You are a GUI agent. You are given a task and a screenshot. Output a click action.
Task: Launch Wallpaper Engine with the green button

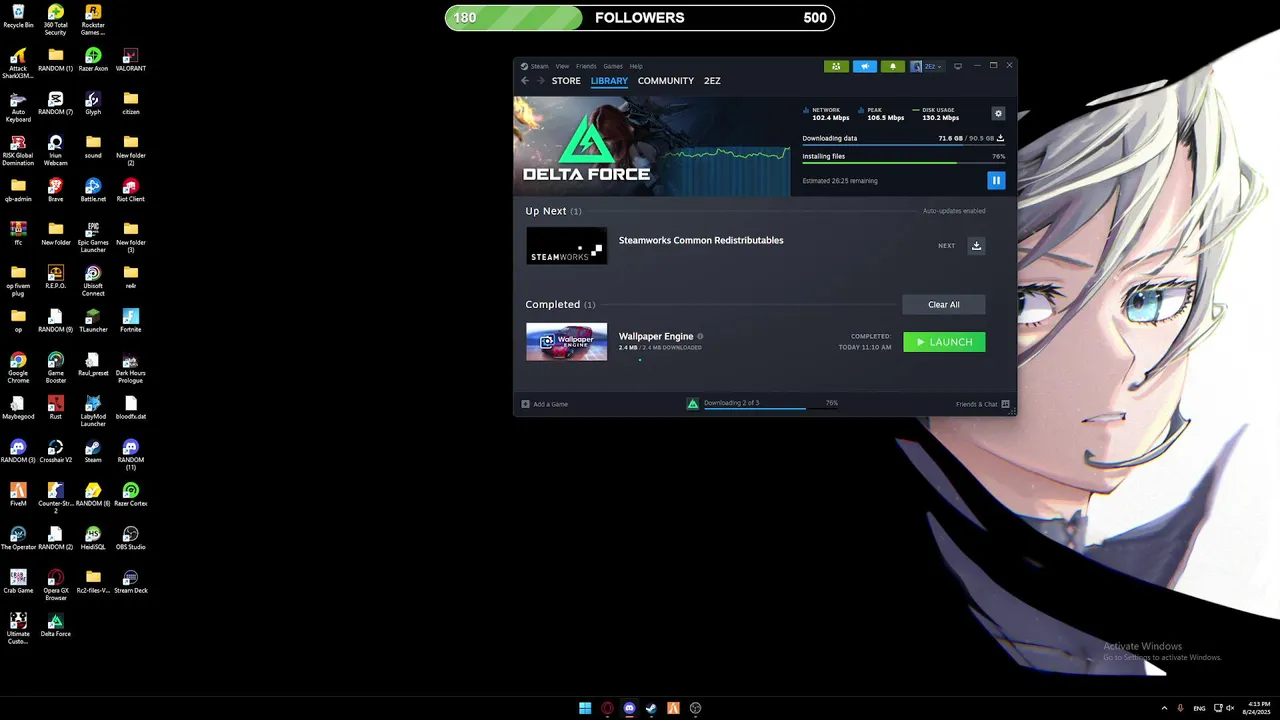point(944,342)
